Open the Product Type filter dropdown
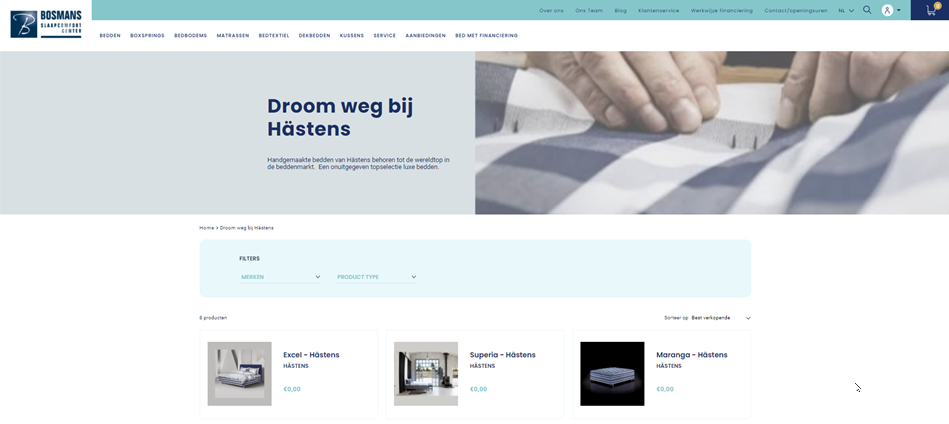949x424 pixels. (376, 277)
